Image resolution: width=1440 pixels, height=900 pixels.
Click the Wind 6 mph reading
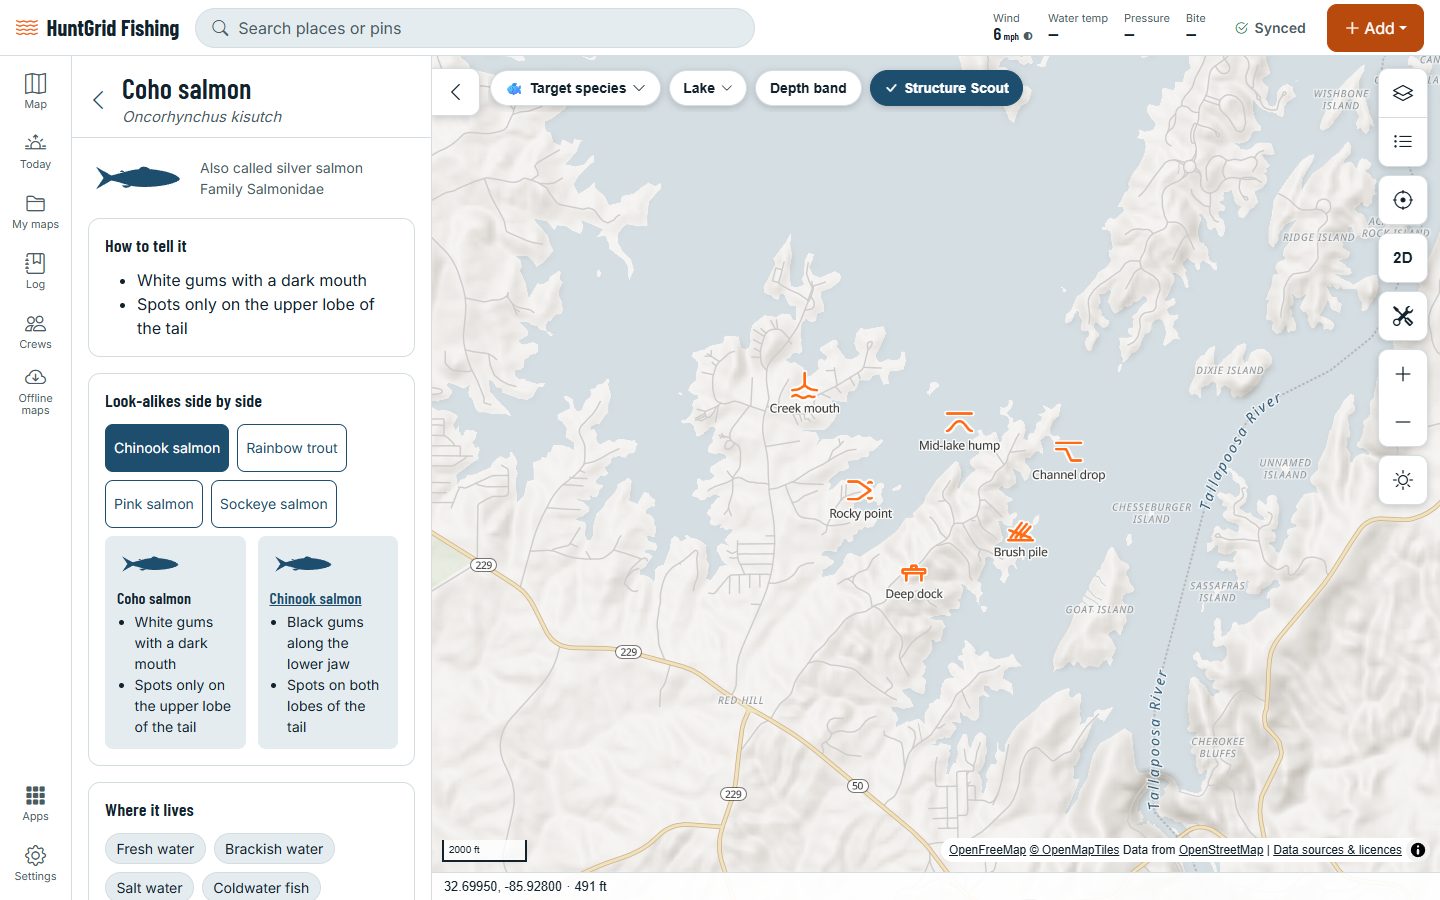1012,27
